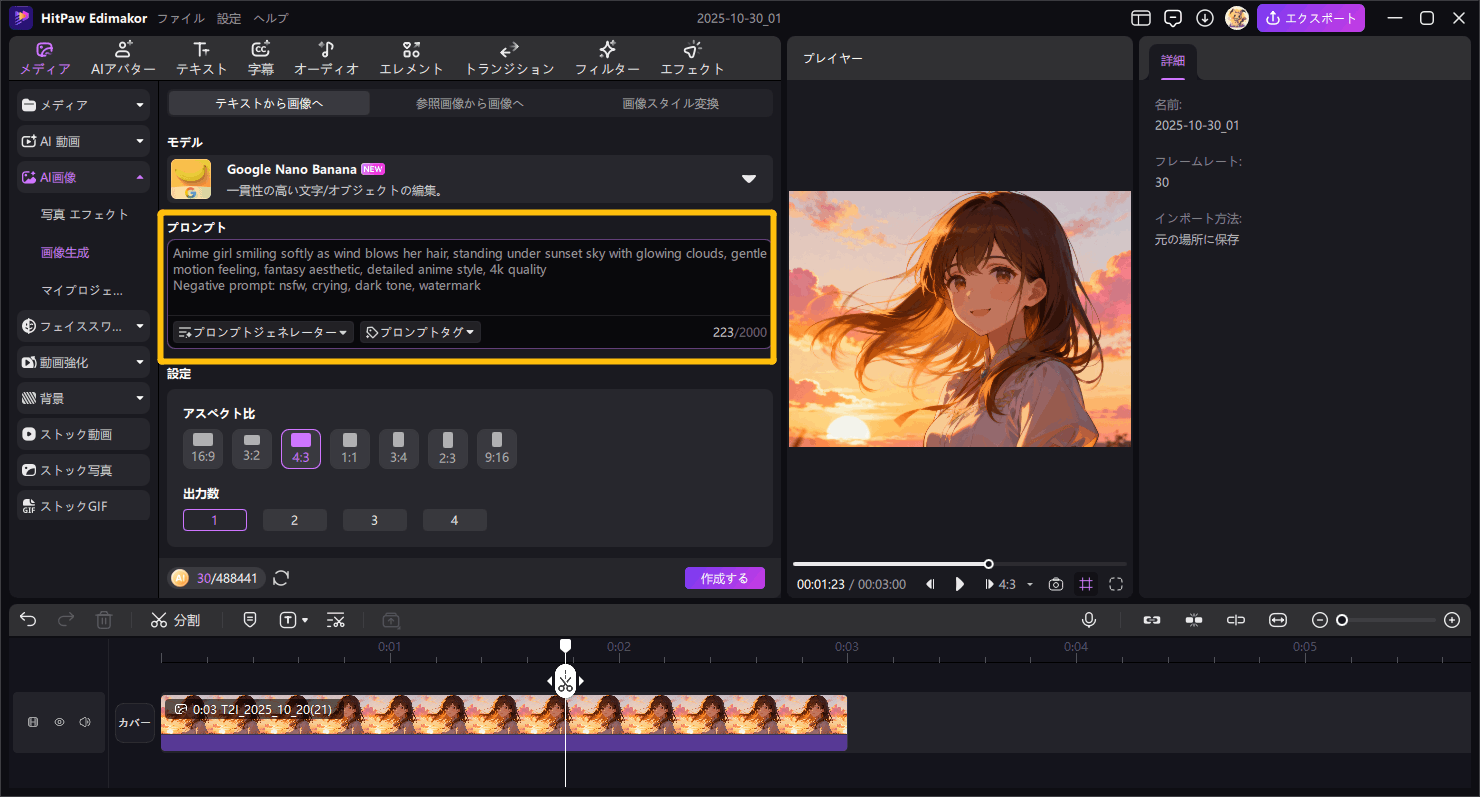Click the microphone voice-over icon
This screenshot has width=1480, height=797.
[x=1089, y=620]
